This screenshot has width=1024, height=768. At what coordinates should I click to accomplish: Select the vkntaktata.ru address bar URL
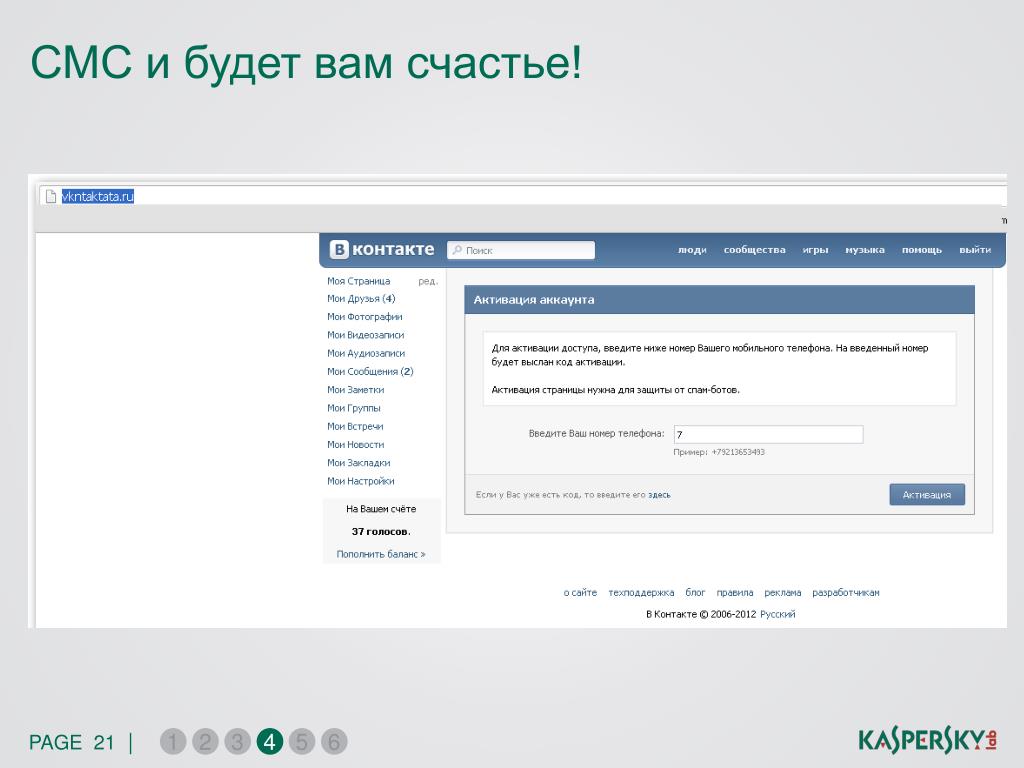(x=97, y=196)
